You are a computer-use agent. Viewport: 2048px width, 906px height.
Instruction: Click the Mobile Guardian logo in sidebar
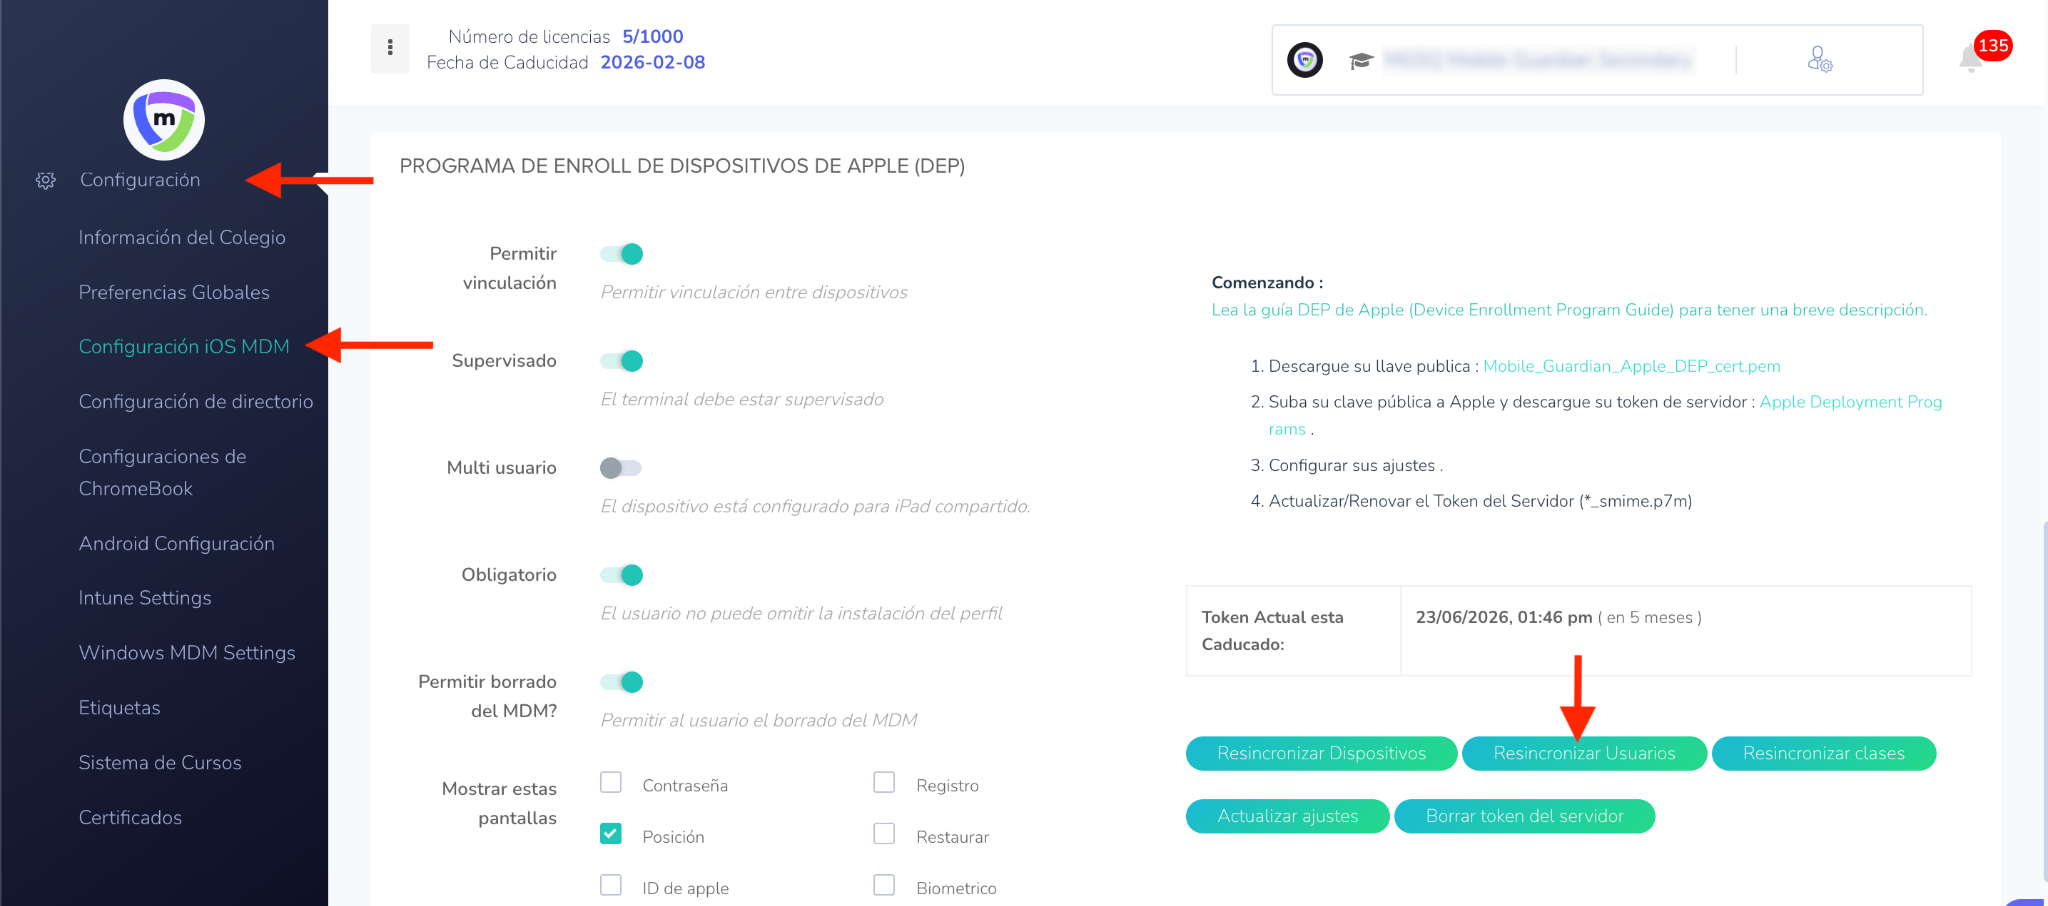[164, 120]
